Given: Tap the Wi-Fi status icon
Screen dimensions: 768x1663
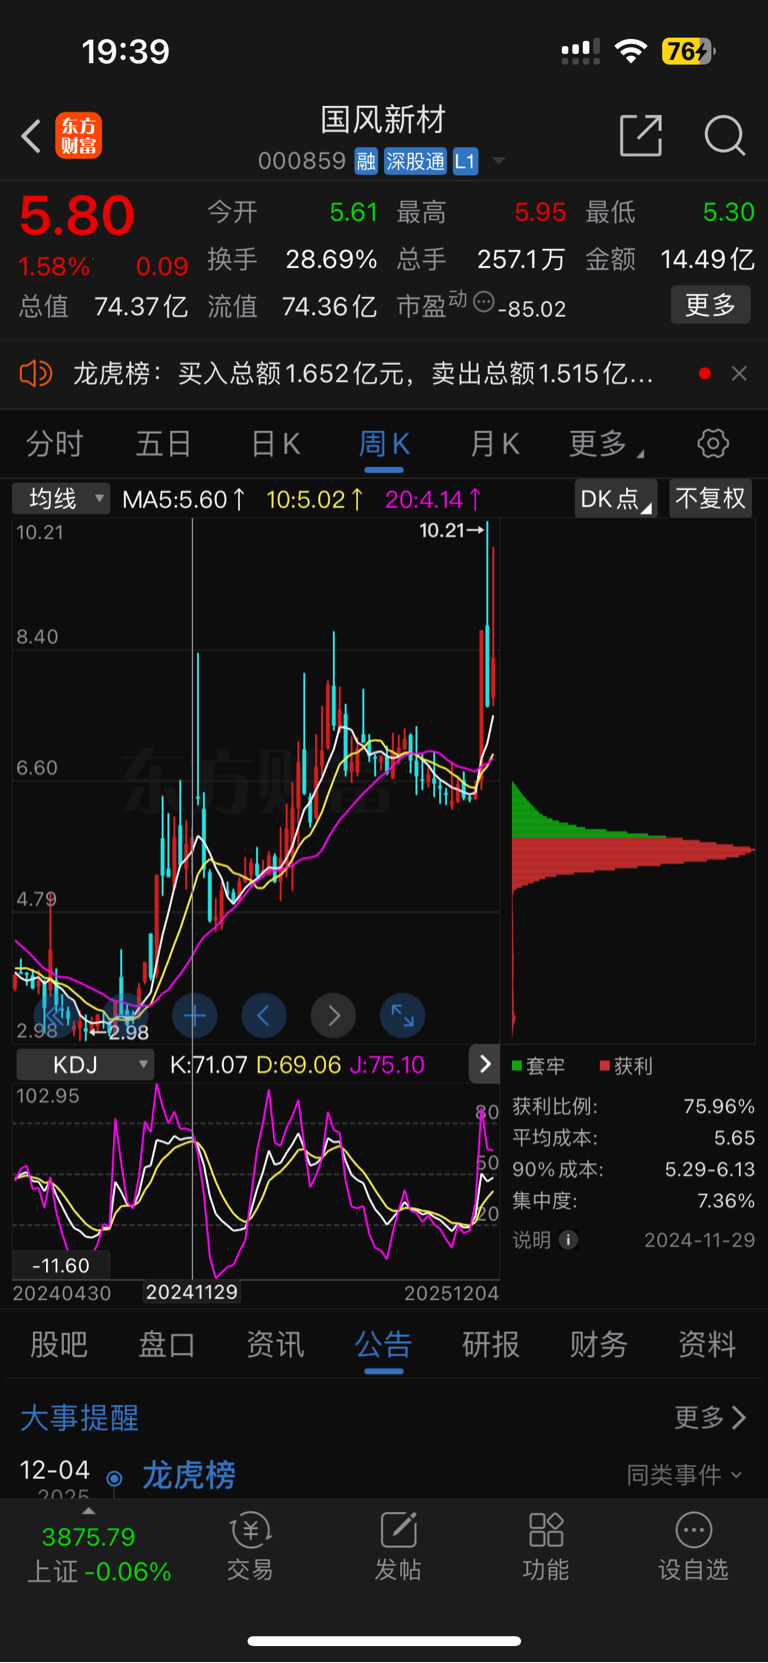Looking at the screenshot, I should 631,51.
